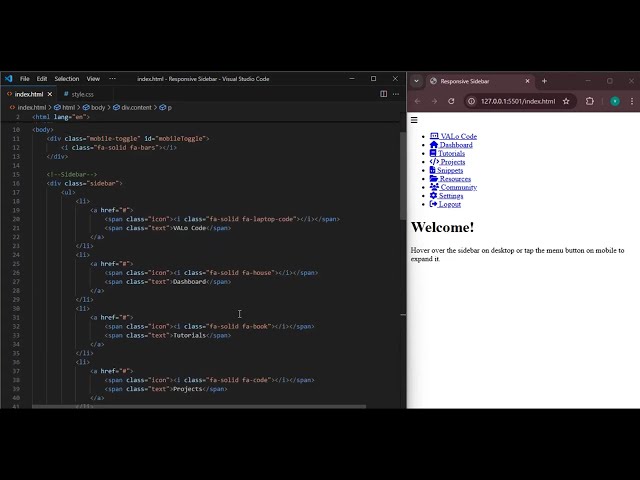The width and height of the screenshot is (640, 480).
Task: Click the horizontal scrollbar in the editor
Action: click(199, 406)
